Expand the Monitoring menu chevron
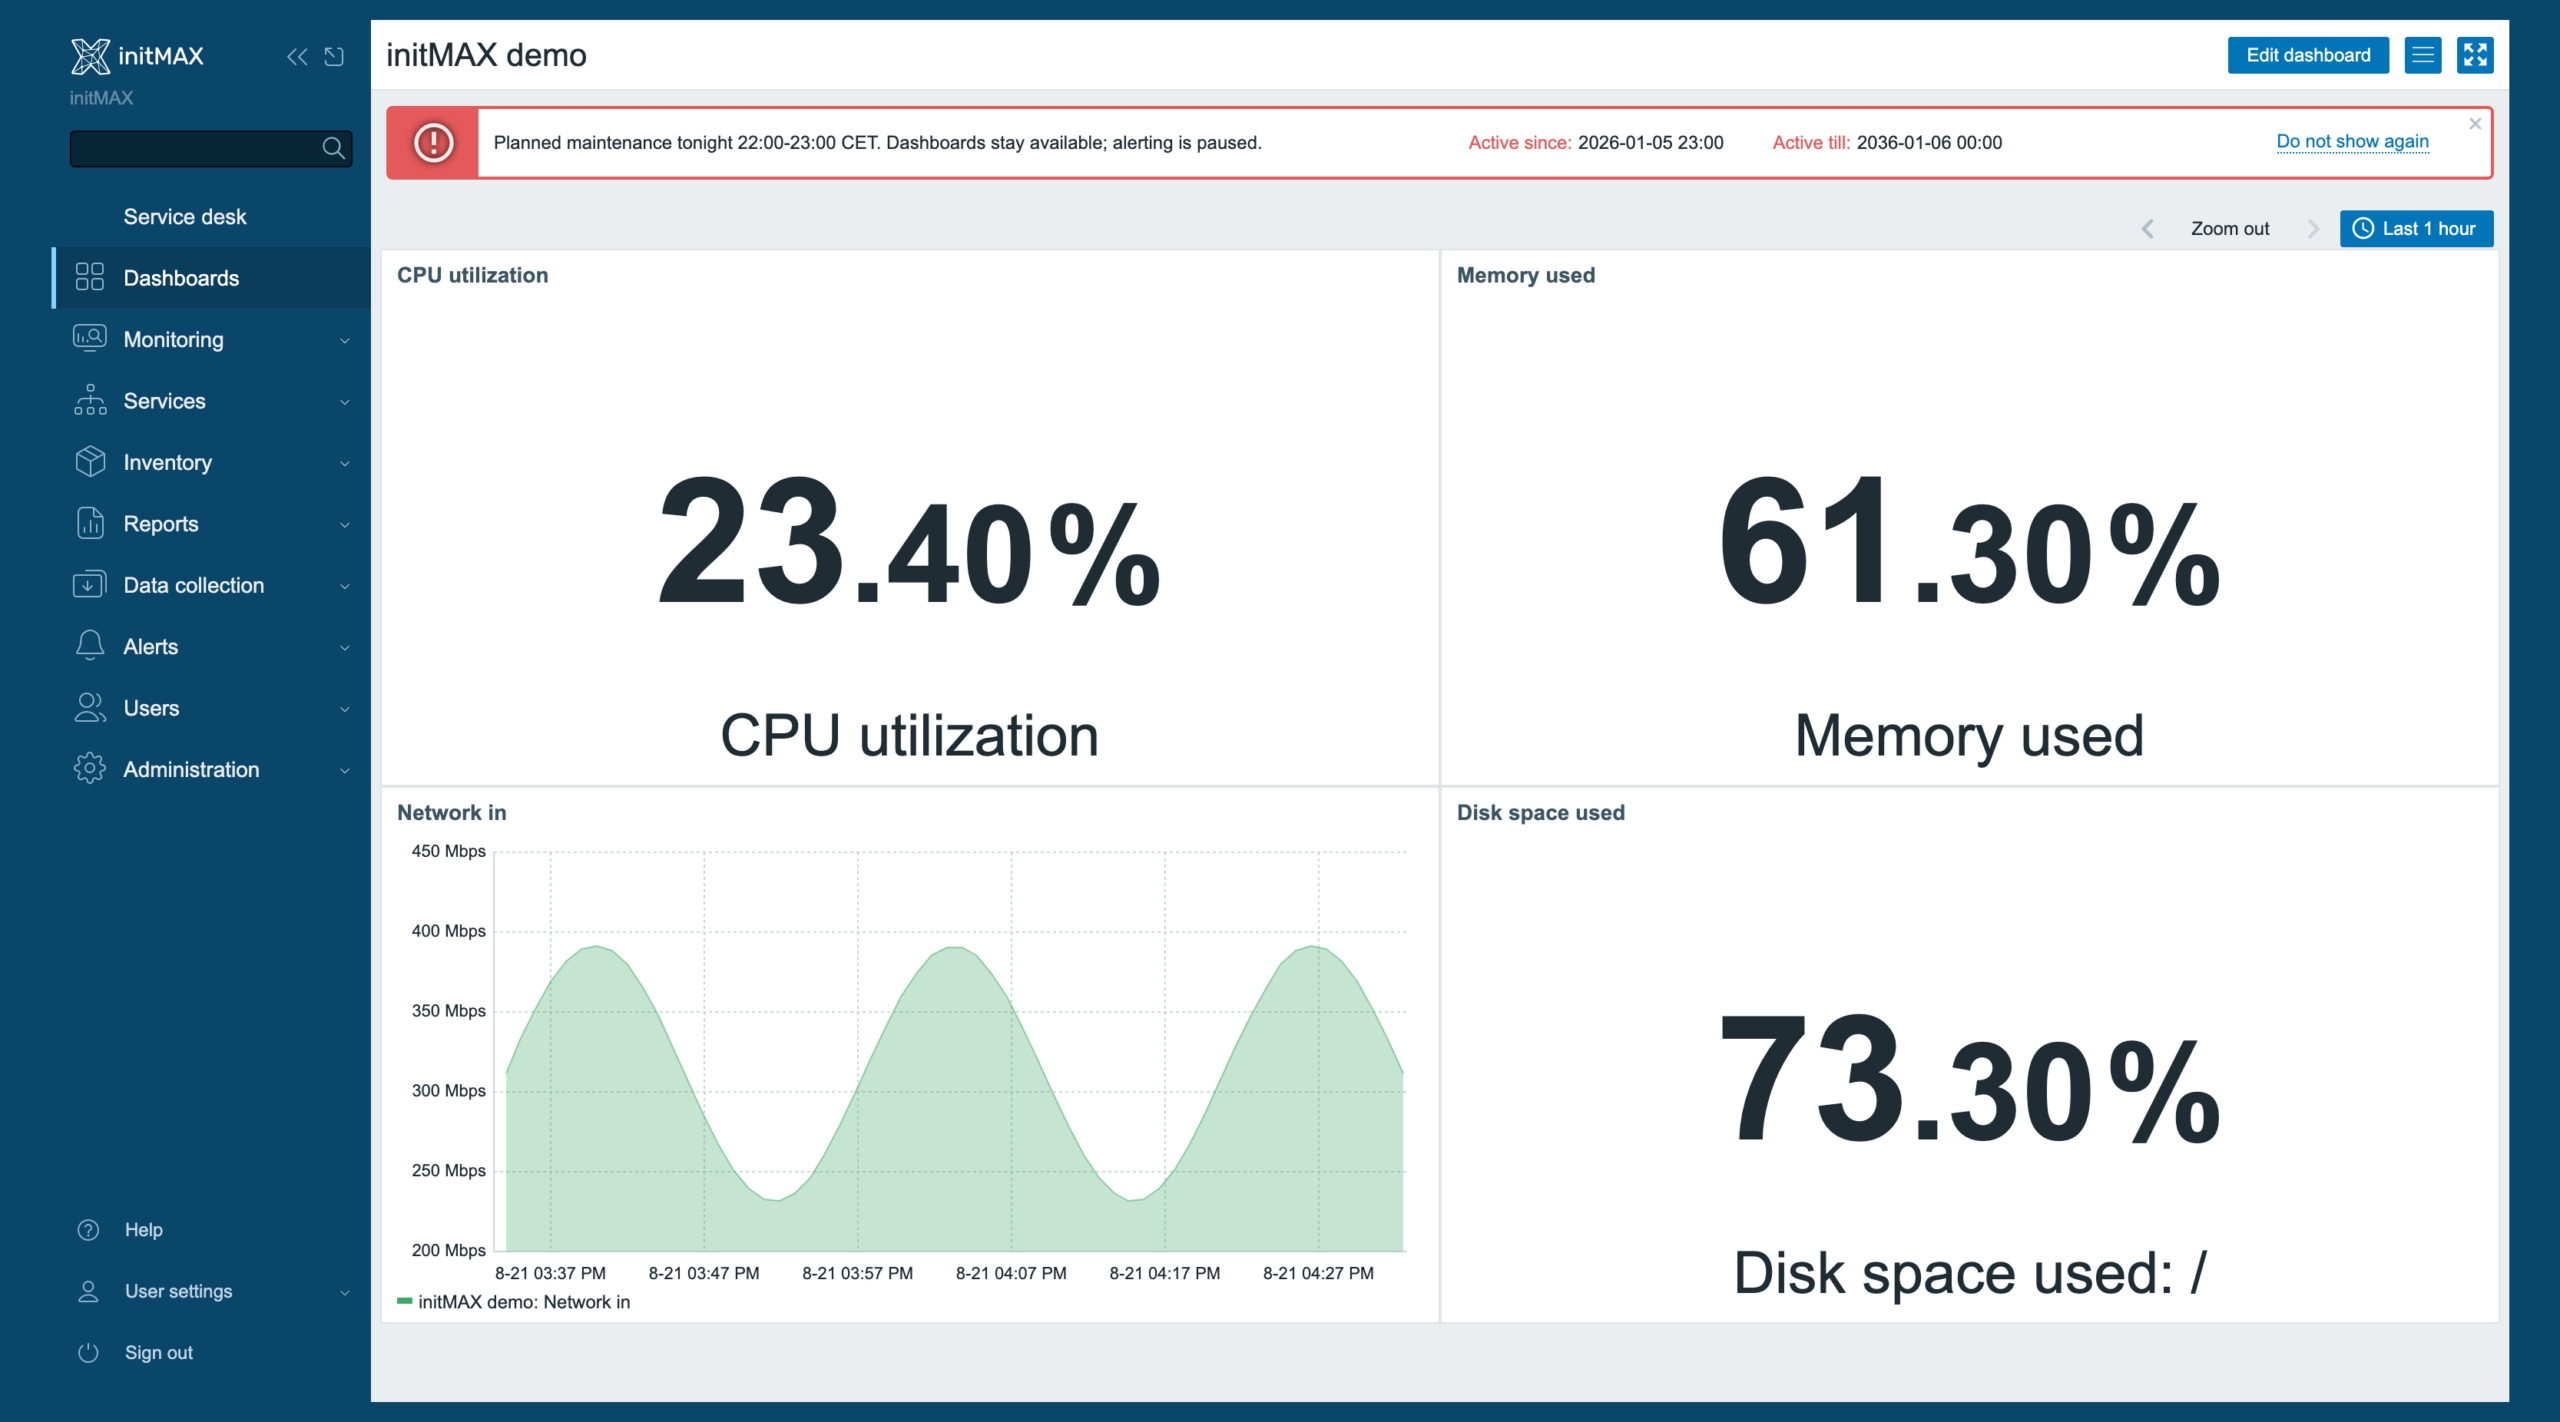Viewport: 2560px width, 1422px height. (345, 340)
